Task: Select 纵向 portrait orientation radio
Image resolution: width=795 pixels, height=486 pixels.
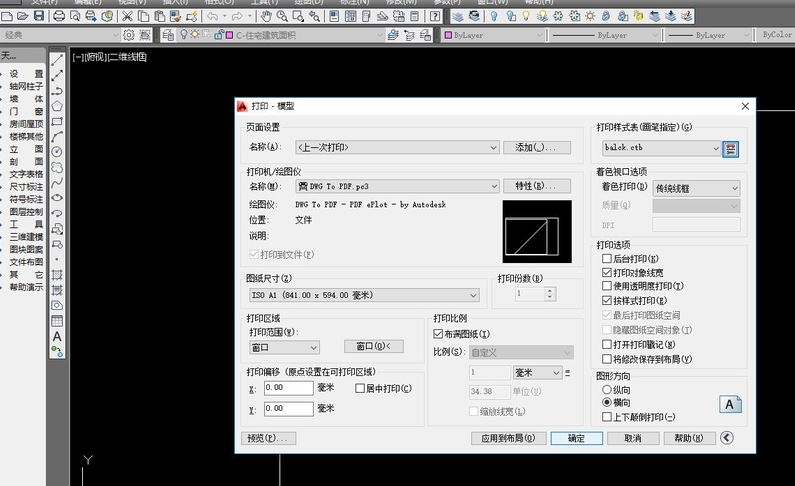Action: [607, 390]
